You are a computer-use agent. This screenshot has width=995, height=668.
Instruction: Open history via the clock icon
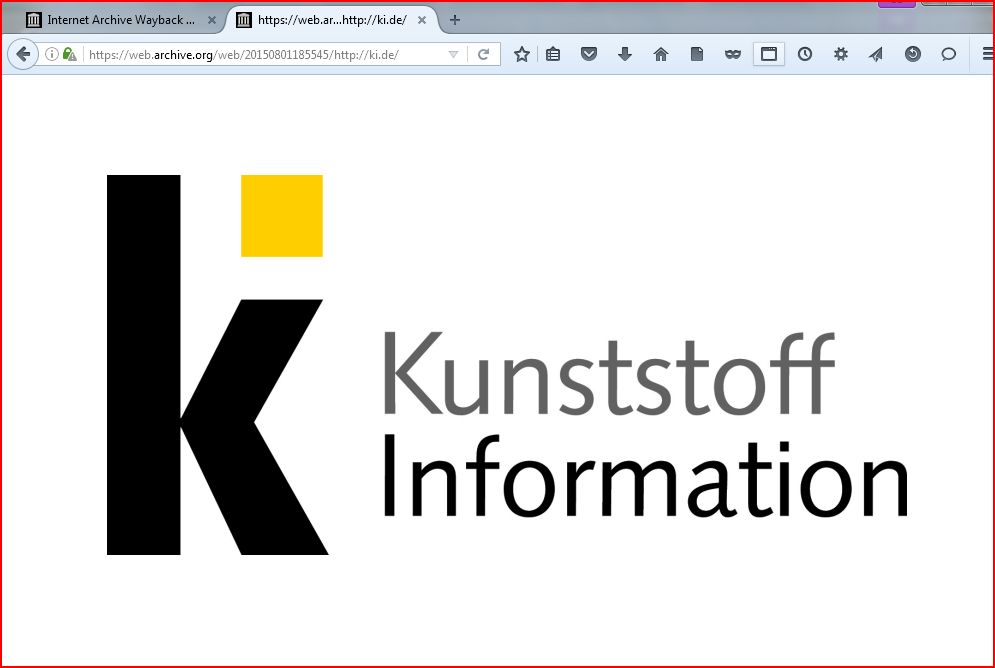coord(805,55)
